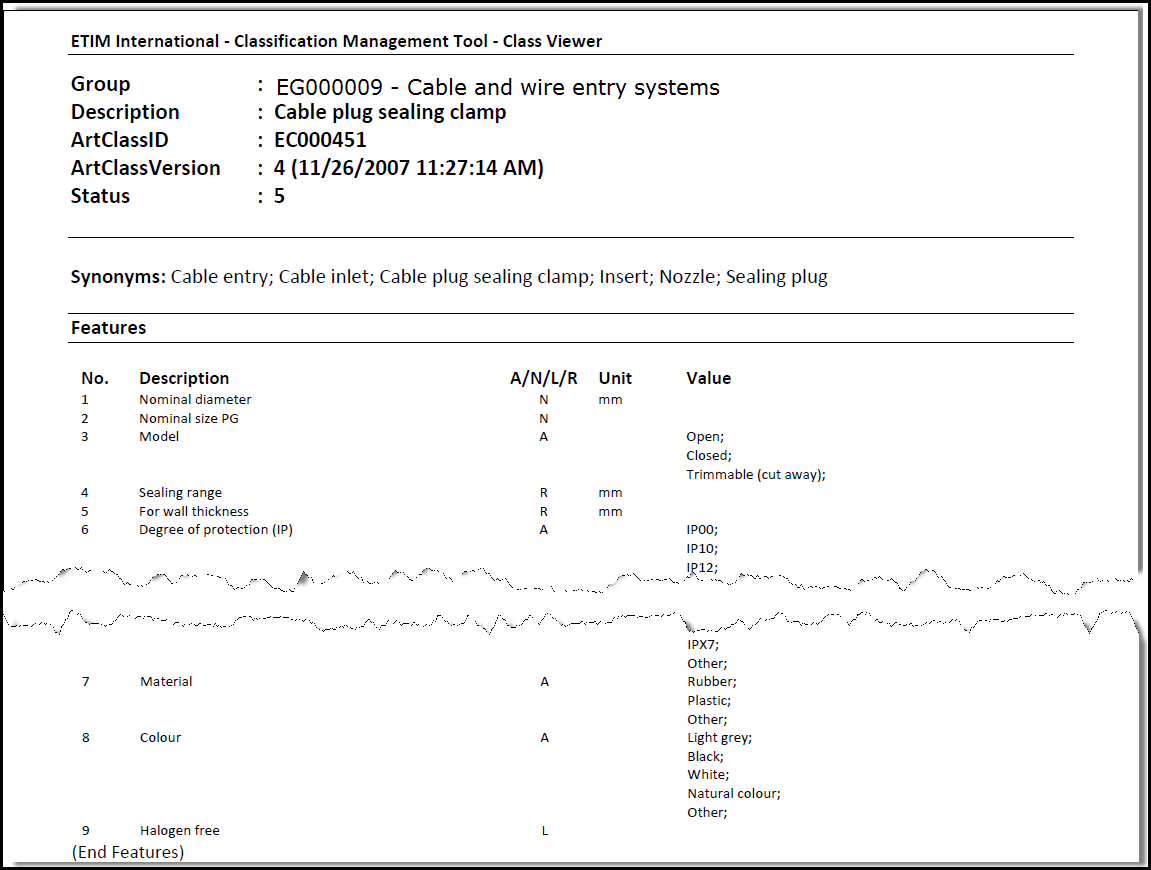Click the (End Features) text
The width and height of the screenshot is (1151, 870).
tap(128, 852)
